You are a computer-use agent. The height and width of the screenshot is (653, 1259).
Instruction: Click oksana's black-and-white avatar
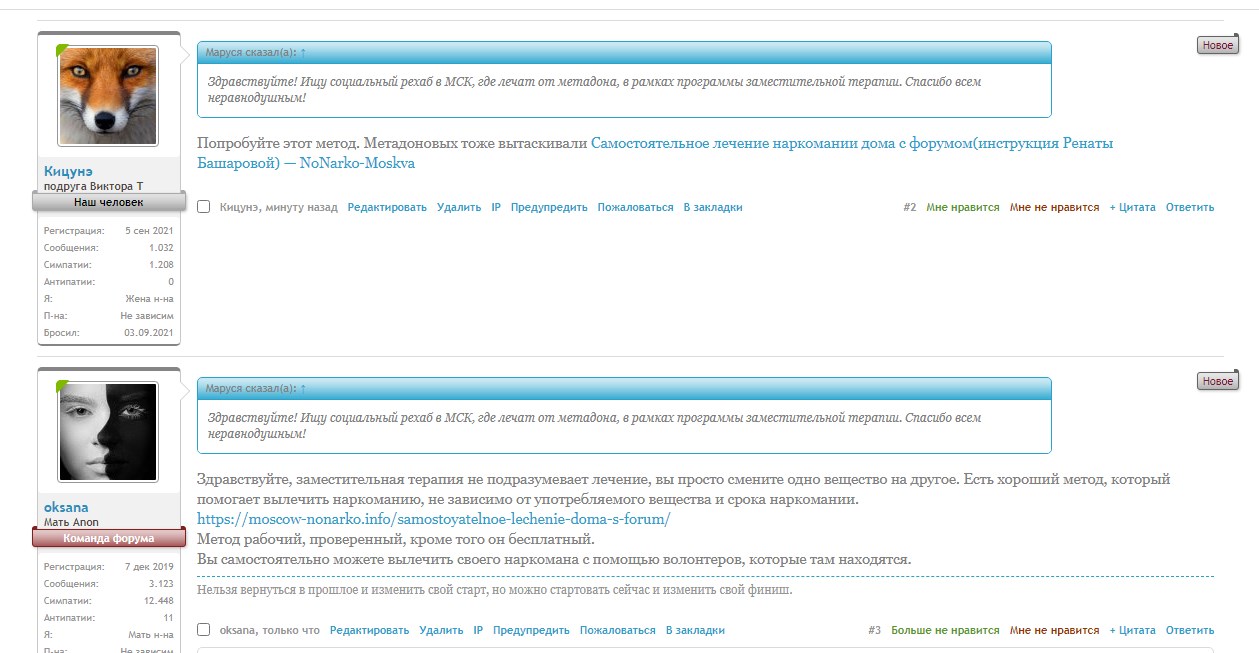pos(106,430)
